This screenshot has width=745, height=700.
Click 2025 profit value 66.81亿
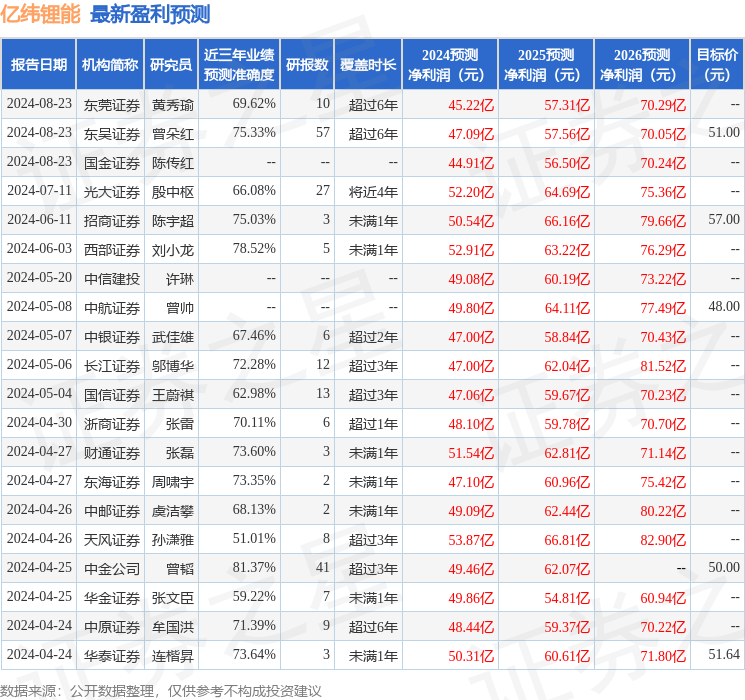point(567,540)
